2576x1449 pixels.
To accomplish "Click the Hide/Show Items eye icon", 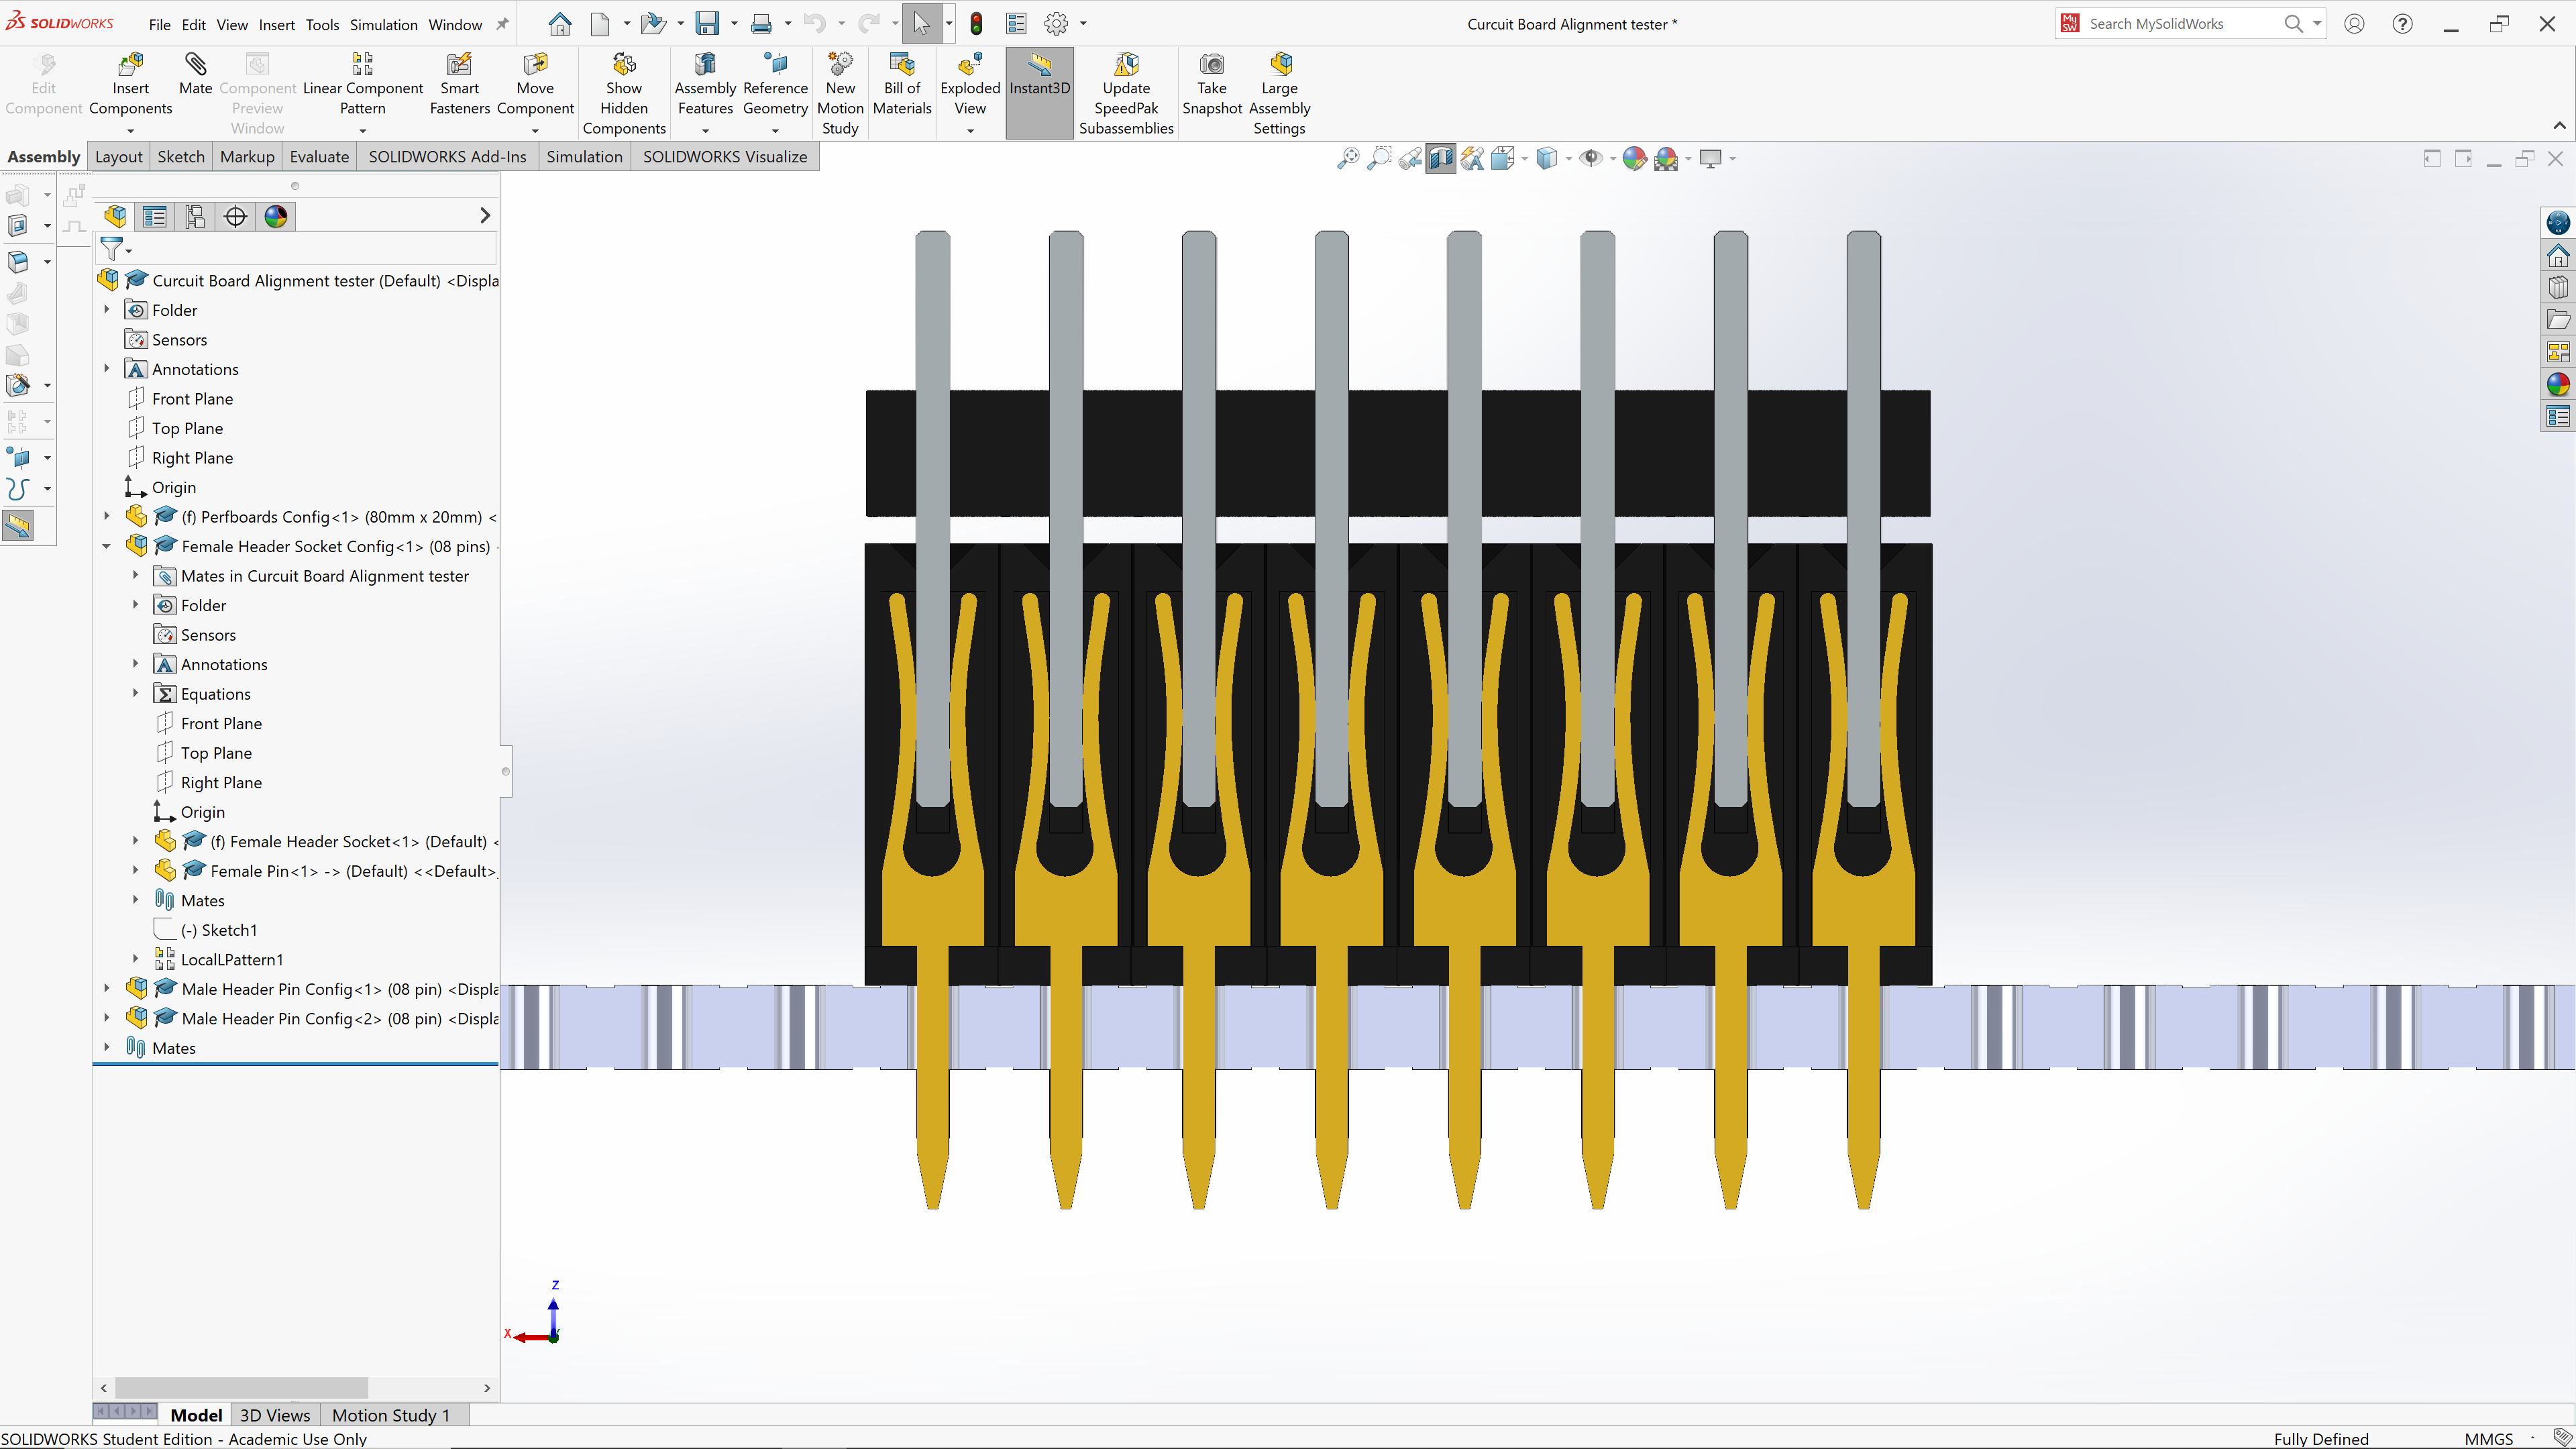I will pyautogui.click(x=1591, y=158).
